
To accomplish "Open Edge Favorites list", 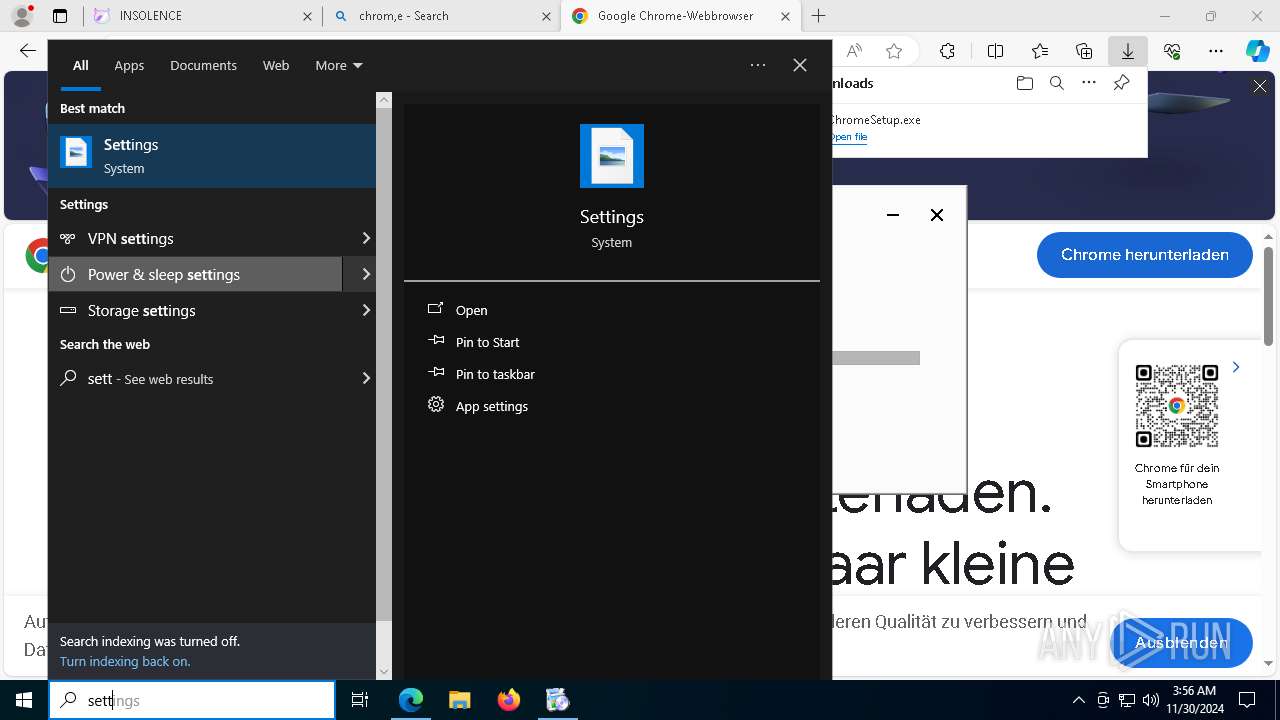I will pyautogui.click(x=1040, y=51).
